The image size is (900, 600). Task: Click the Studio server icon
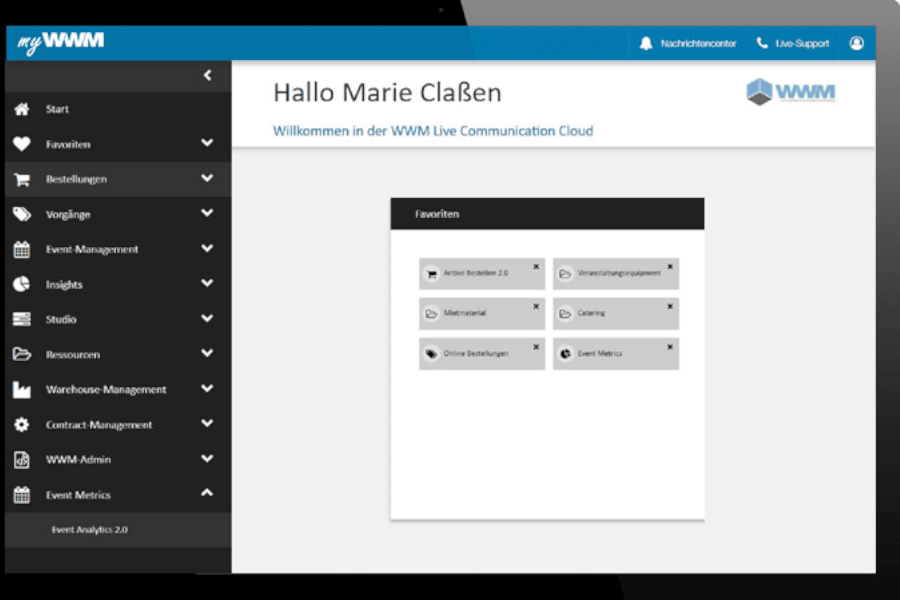click(x=22, y=319)
